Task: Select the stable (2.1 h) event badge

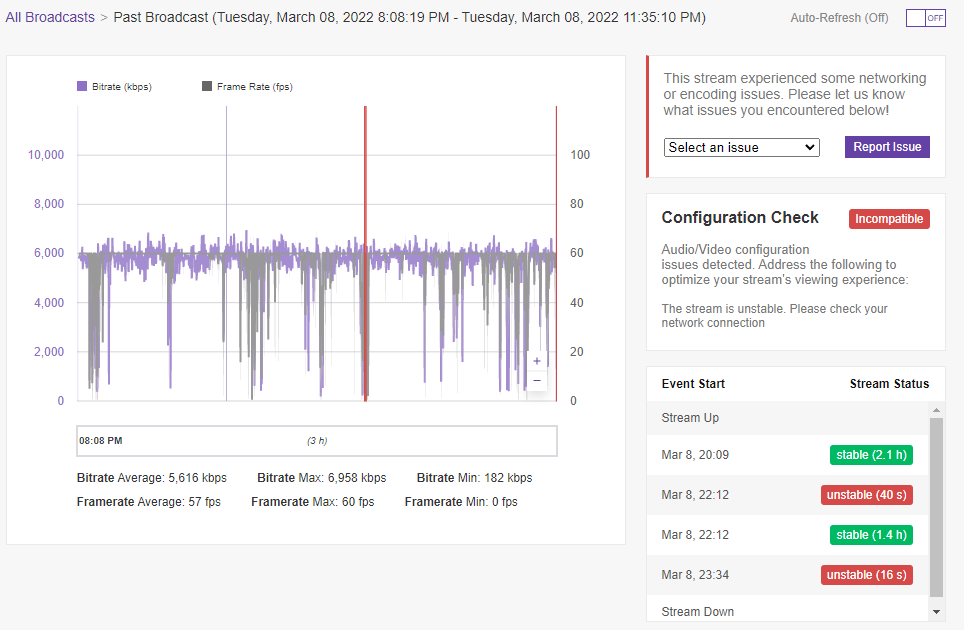Action: click(871, 455)
